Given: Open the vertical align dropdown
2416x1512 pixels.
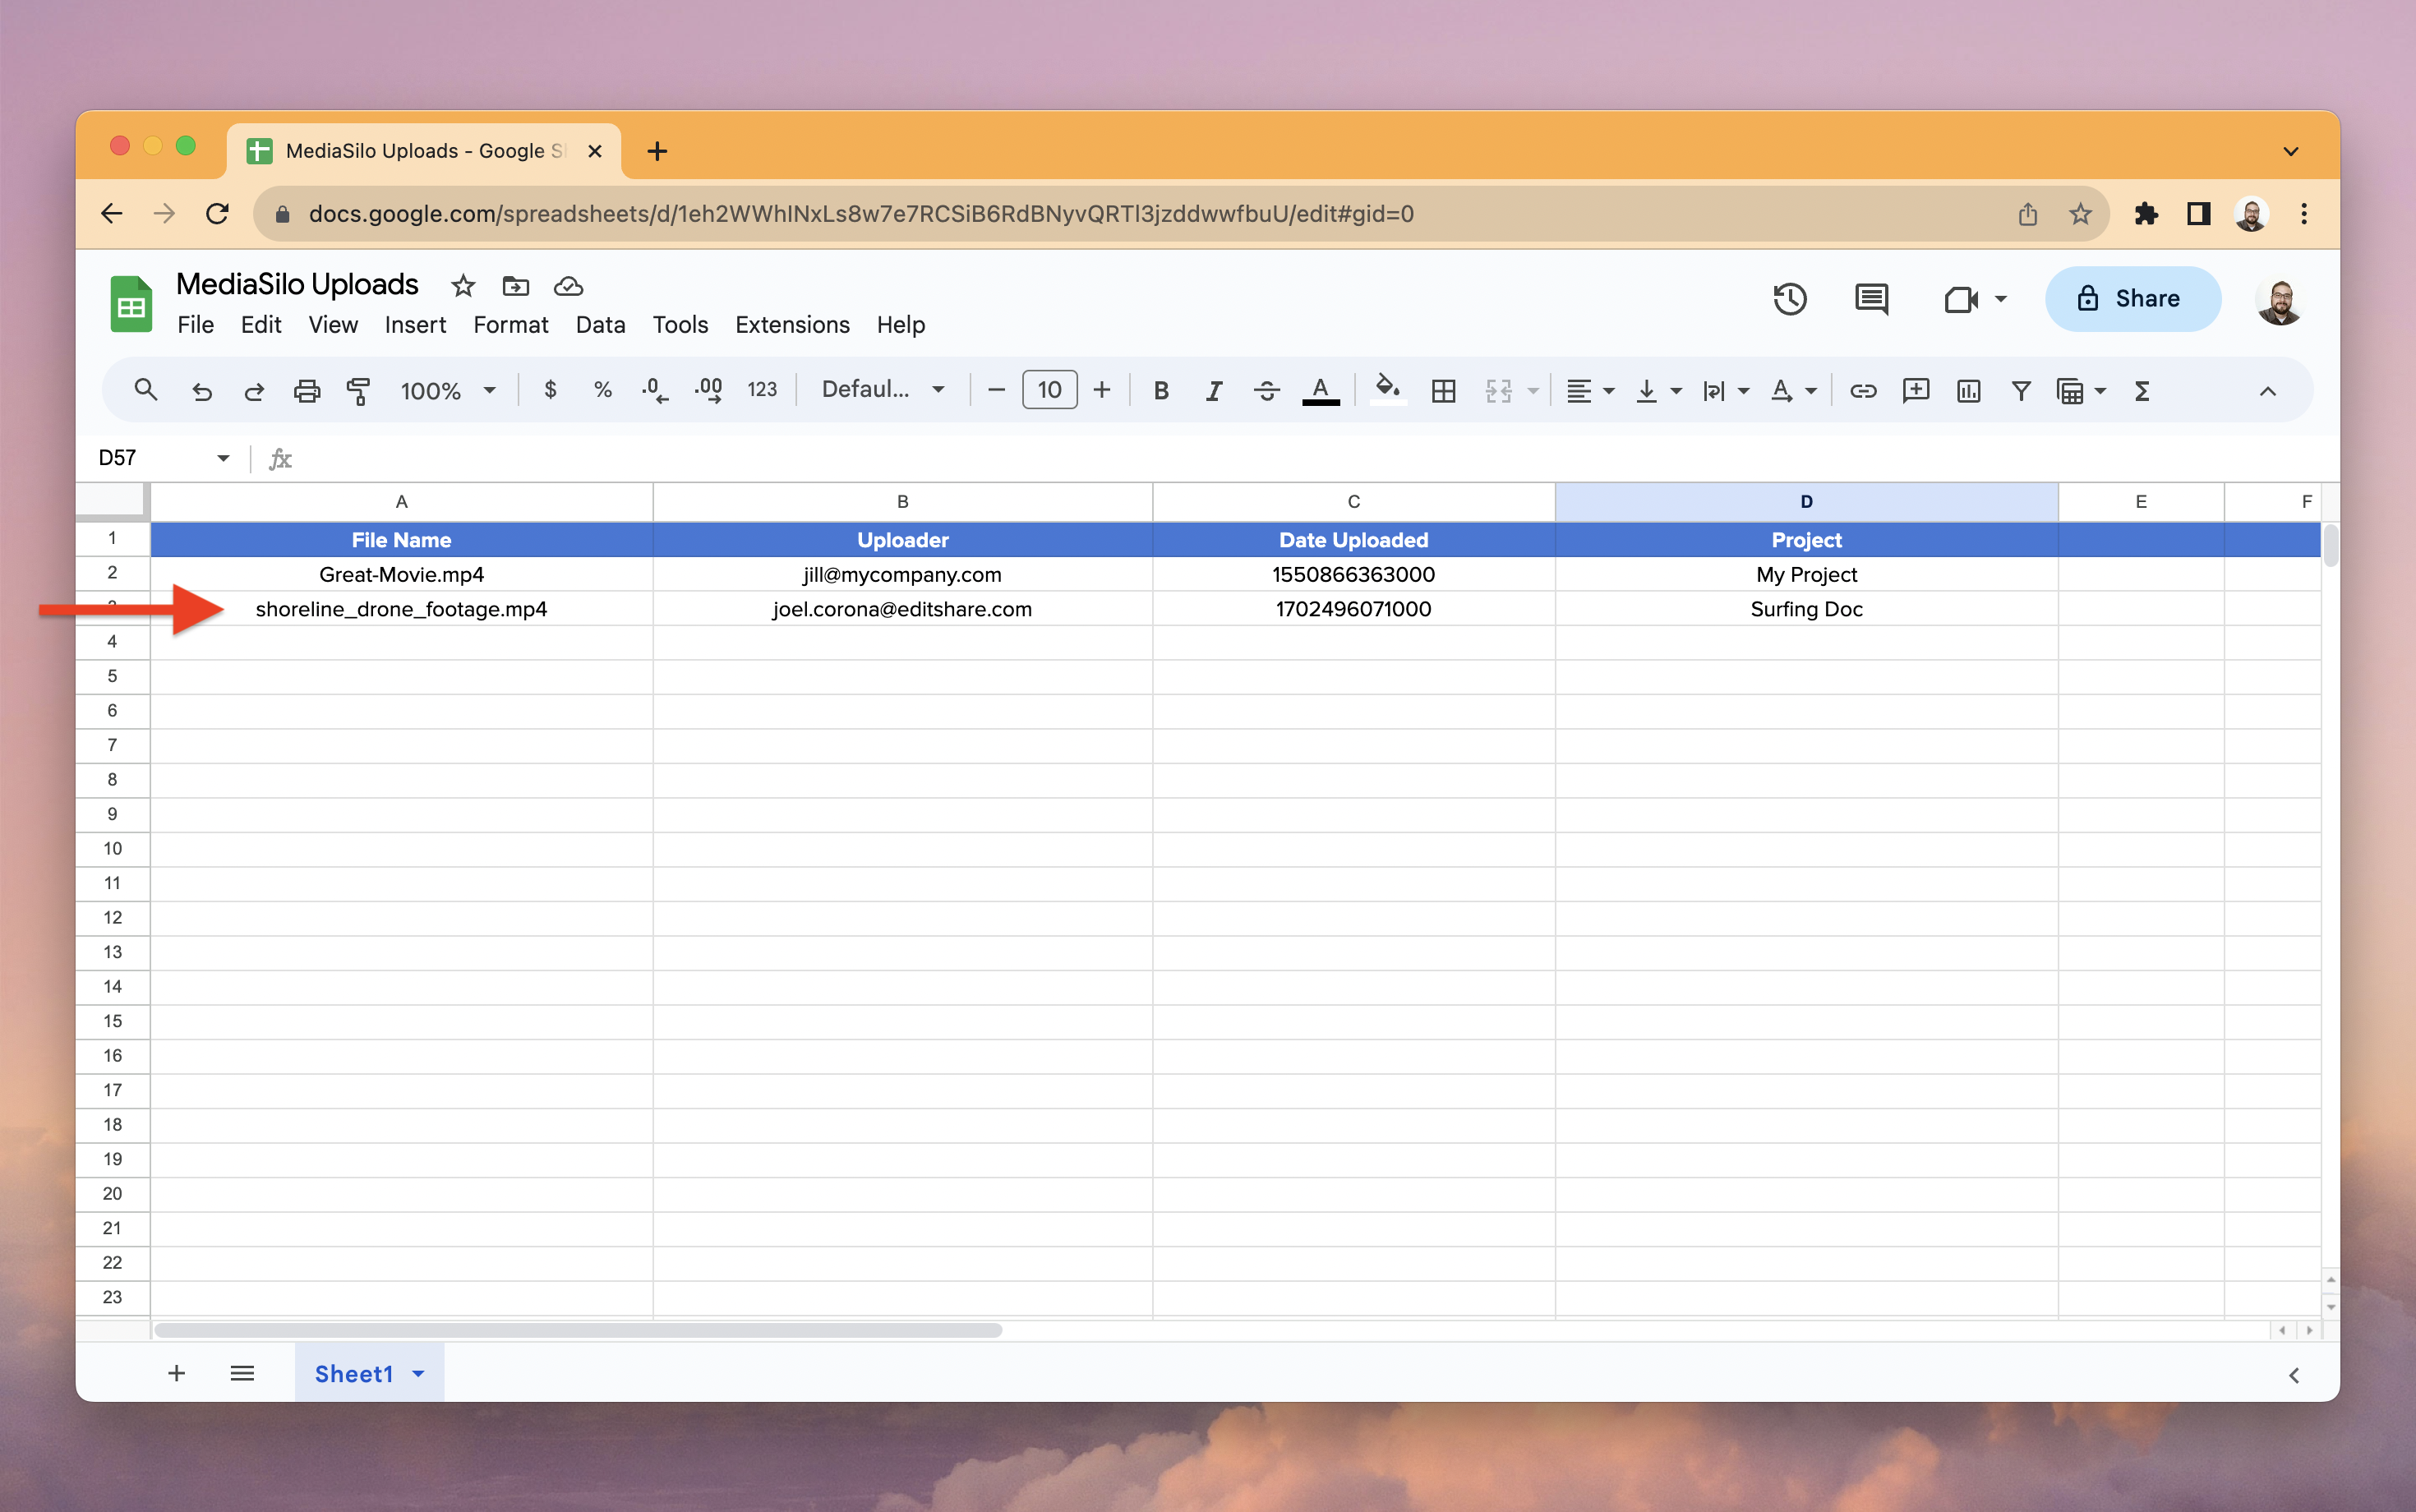Looking at the screenshot, I should (1658, 391).
